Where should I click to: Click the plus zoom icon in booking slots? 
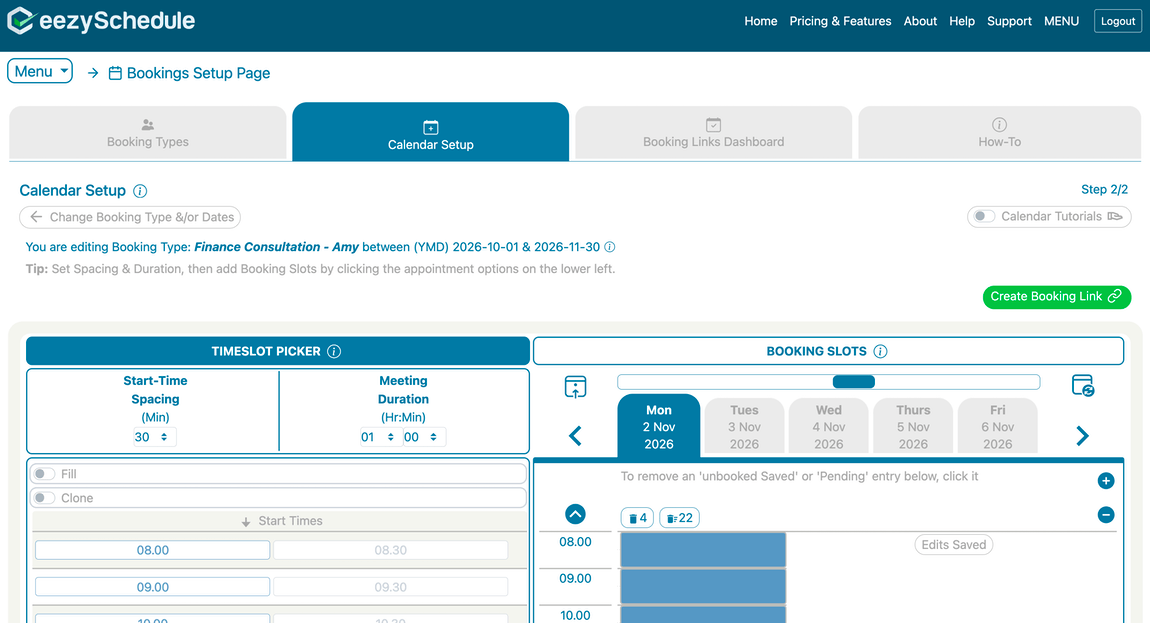pyautogui.click(x=1106, y=481)
